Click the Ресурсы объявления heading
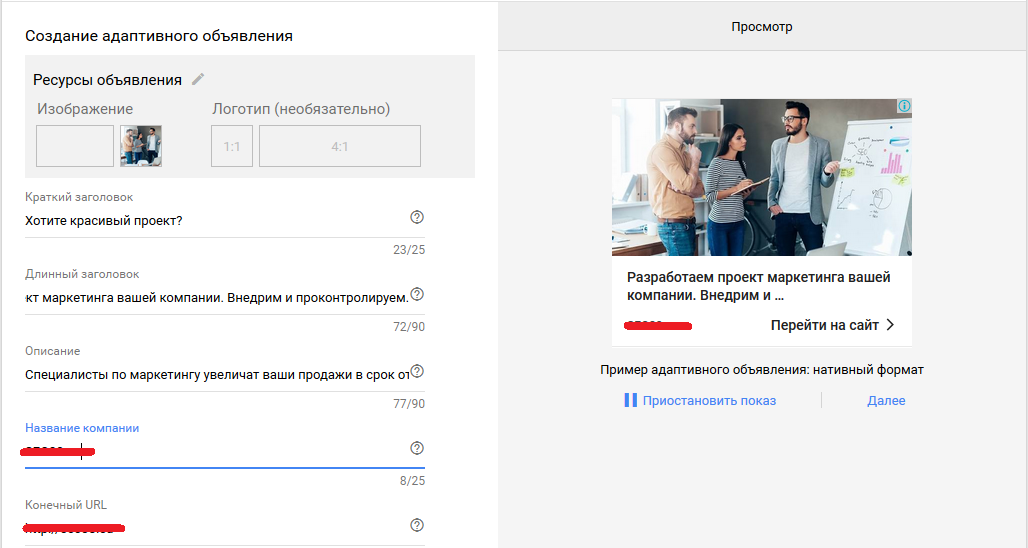Screen dimensions: 1028x548 [x=108, y=80]
